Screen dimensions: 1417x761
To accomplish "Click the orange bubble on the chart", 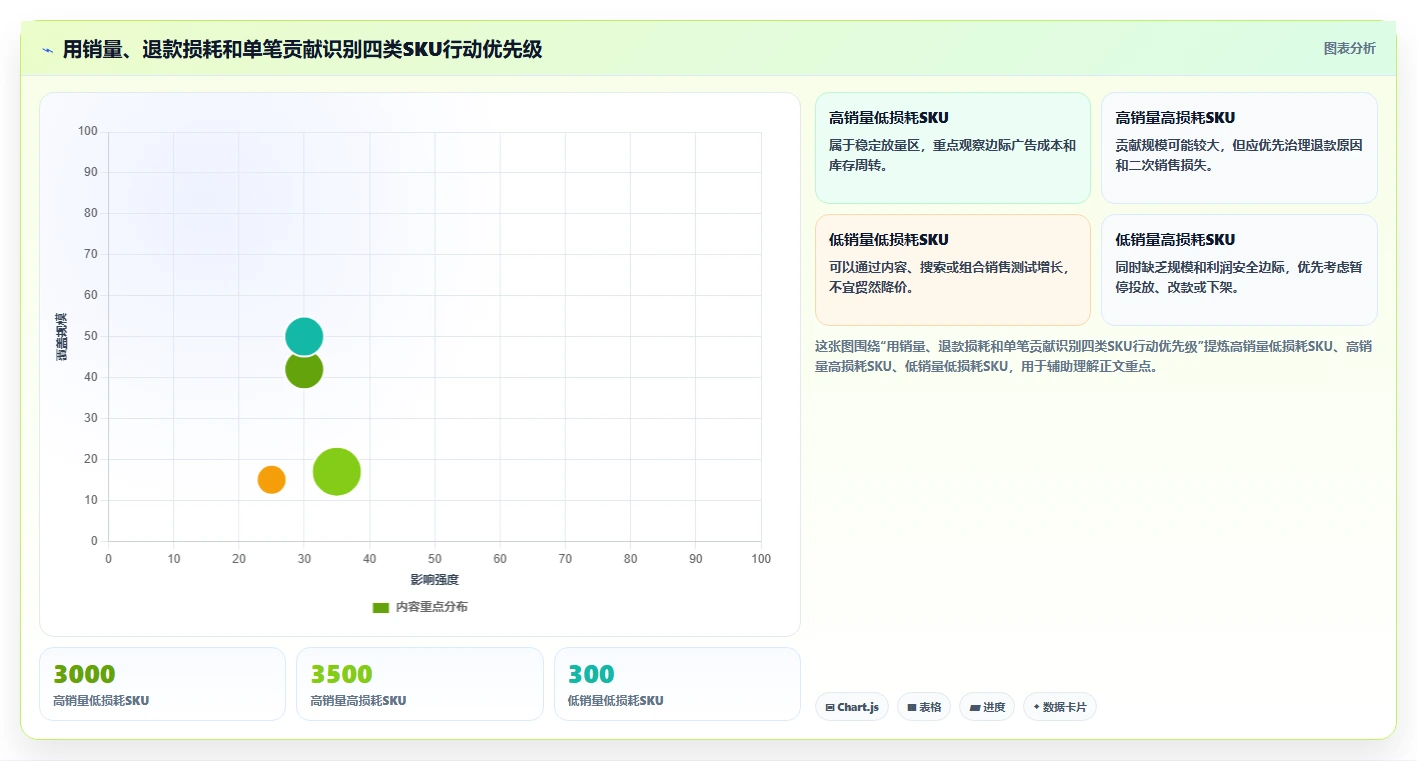I will tap(271, 480).
